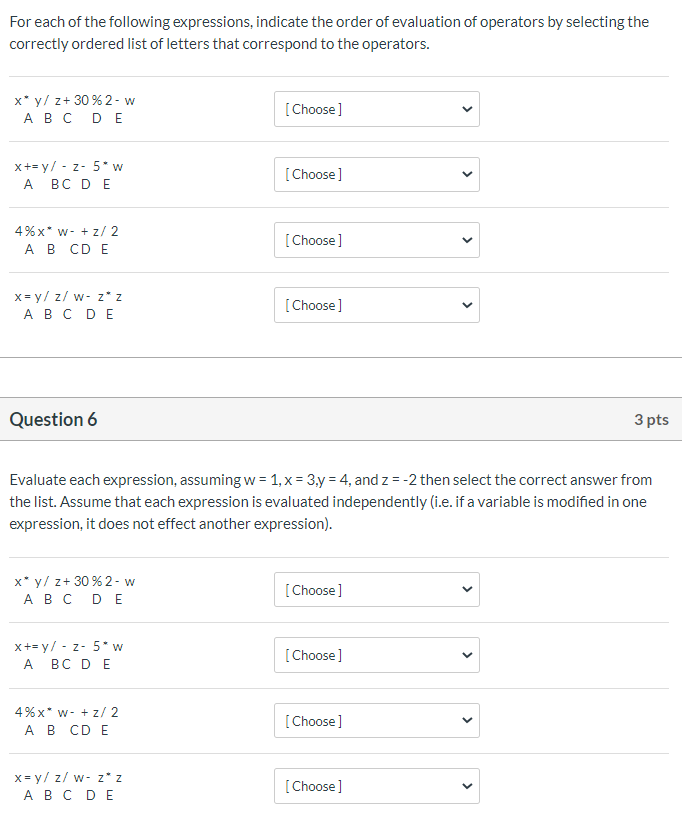Open the last [Choose] dropdown under Question 6
This screenshot has height=833, width=682.
(376, 786)
